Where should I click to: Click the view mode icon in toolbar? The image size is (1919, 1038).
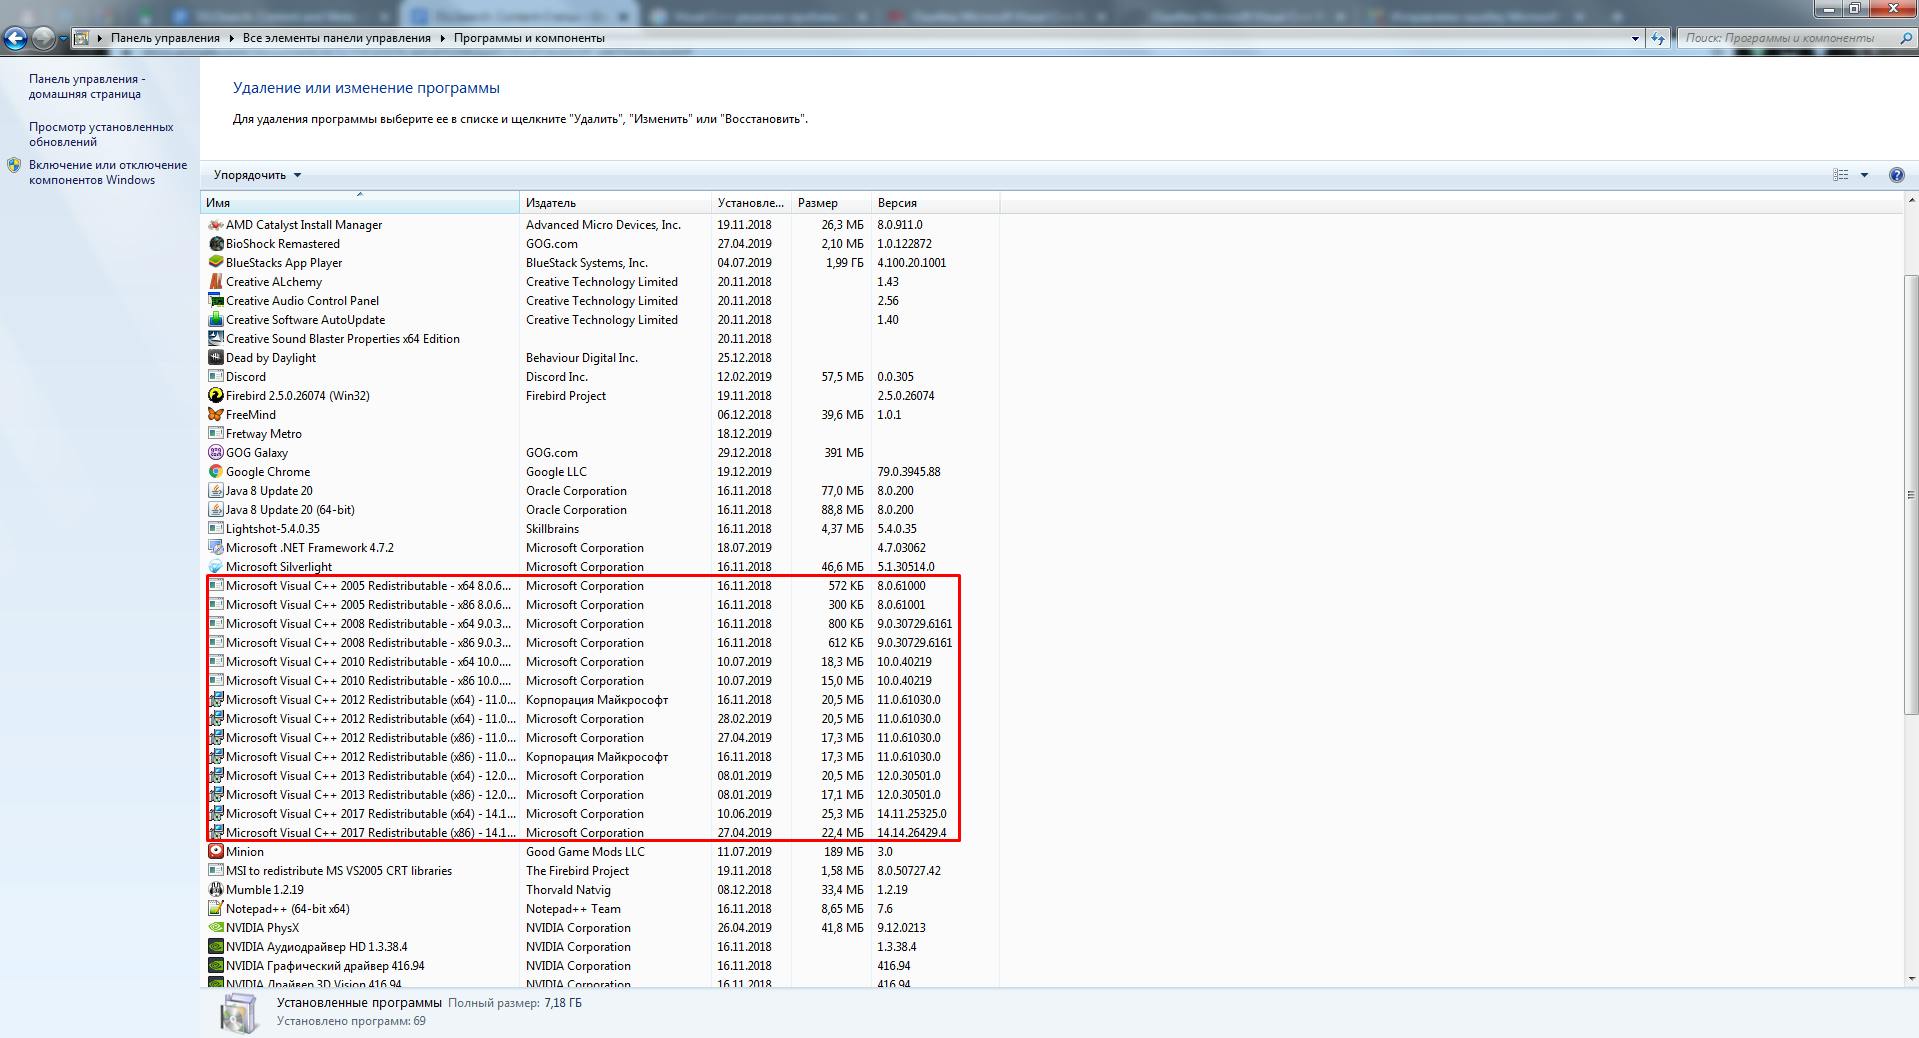1840,175
